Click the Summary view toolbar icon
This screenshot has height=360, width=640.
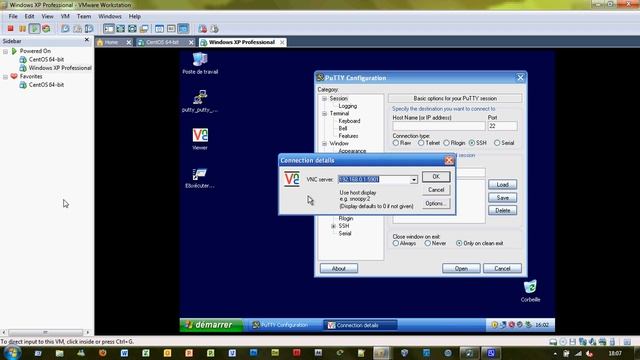click(159, 29)
